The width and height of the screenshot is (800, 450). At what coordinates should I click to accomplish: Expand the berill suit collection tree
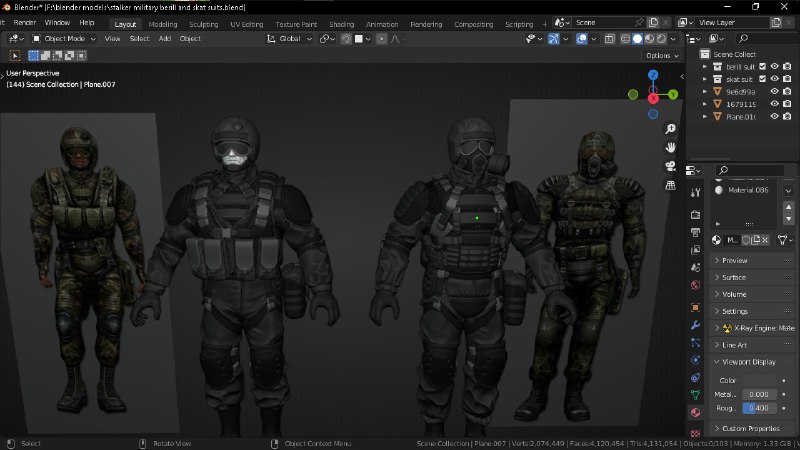pyautogui.click(x=705, y=66)
